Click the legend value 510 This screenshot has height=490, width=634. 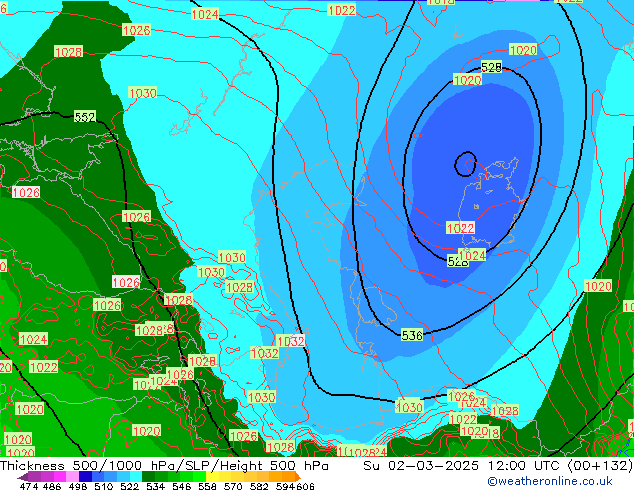click(x=104, y=486)
